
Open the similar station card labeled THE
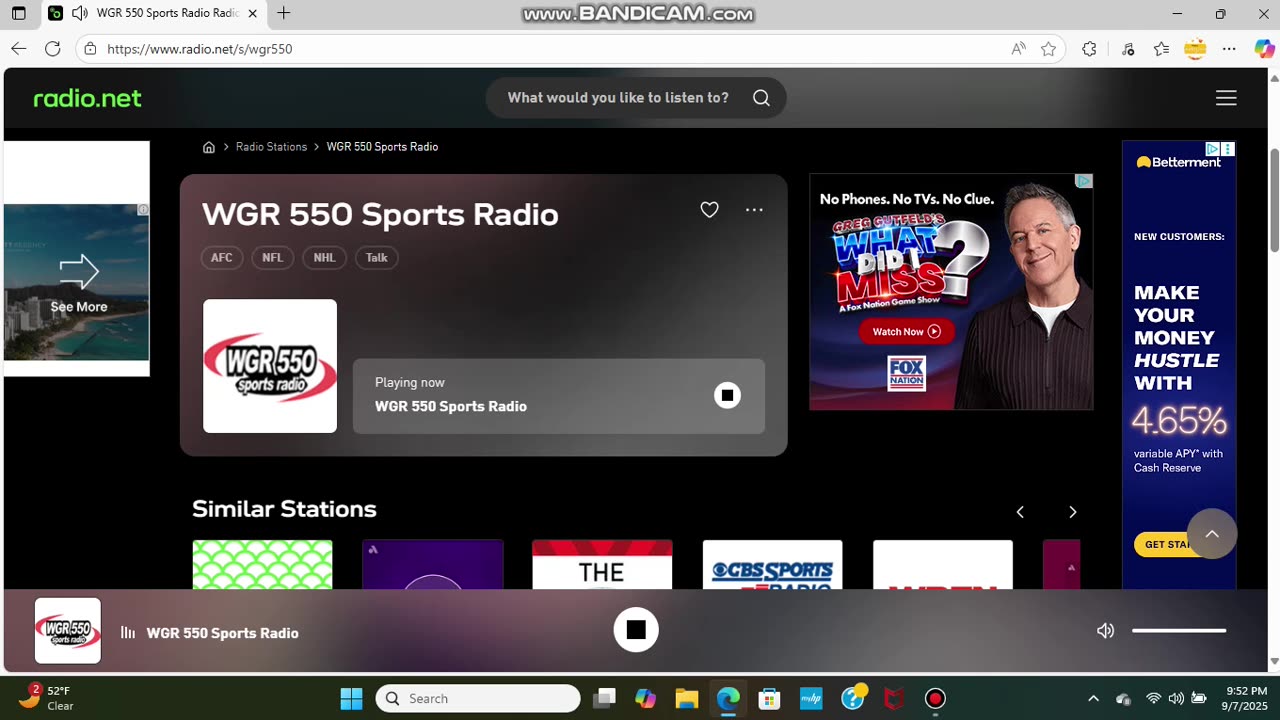point(602,565)
